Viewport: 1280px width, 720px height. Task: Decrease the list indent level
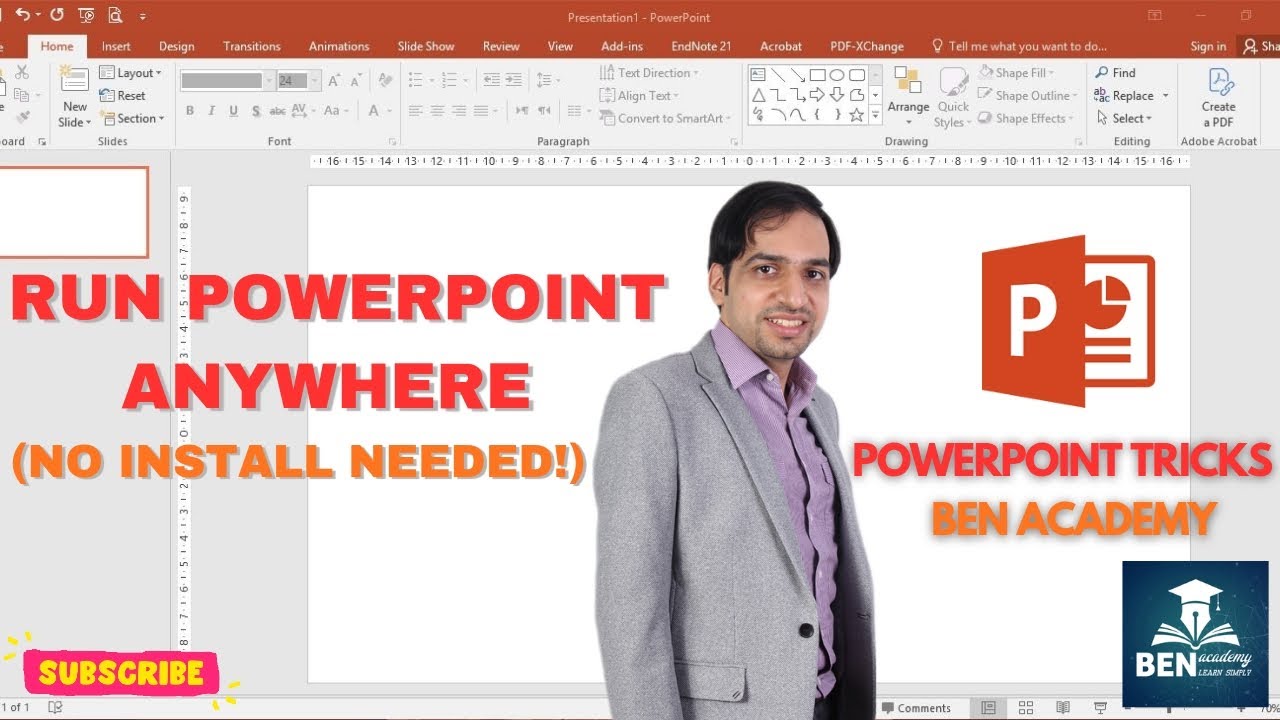(x=491, y=80)
